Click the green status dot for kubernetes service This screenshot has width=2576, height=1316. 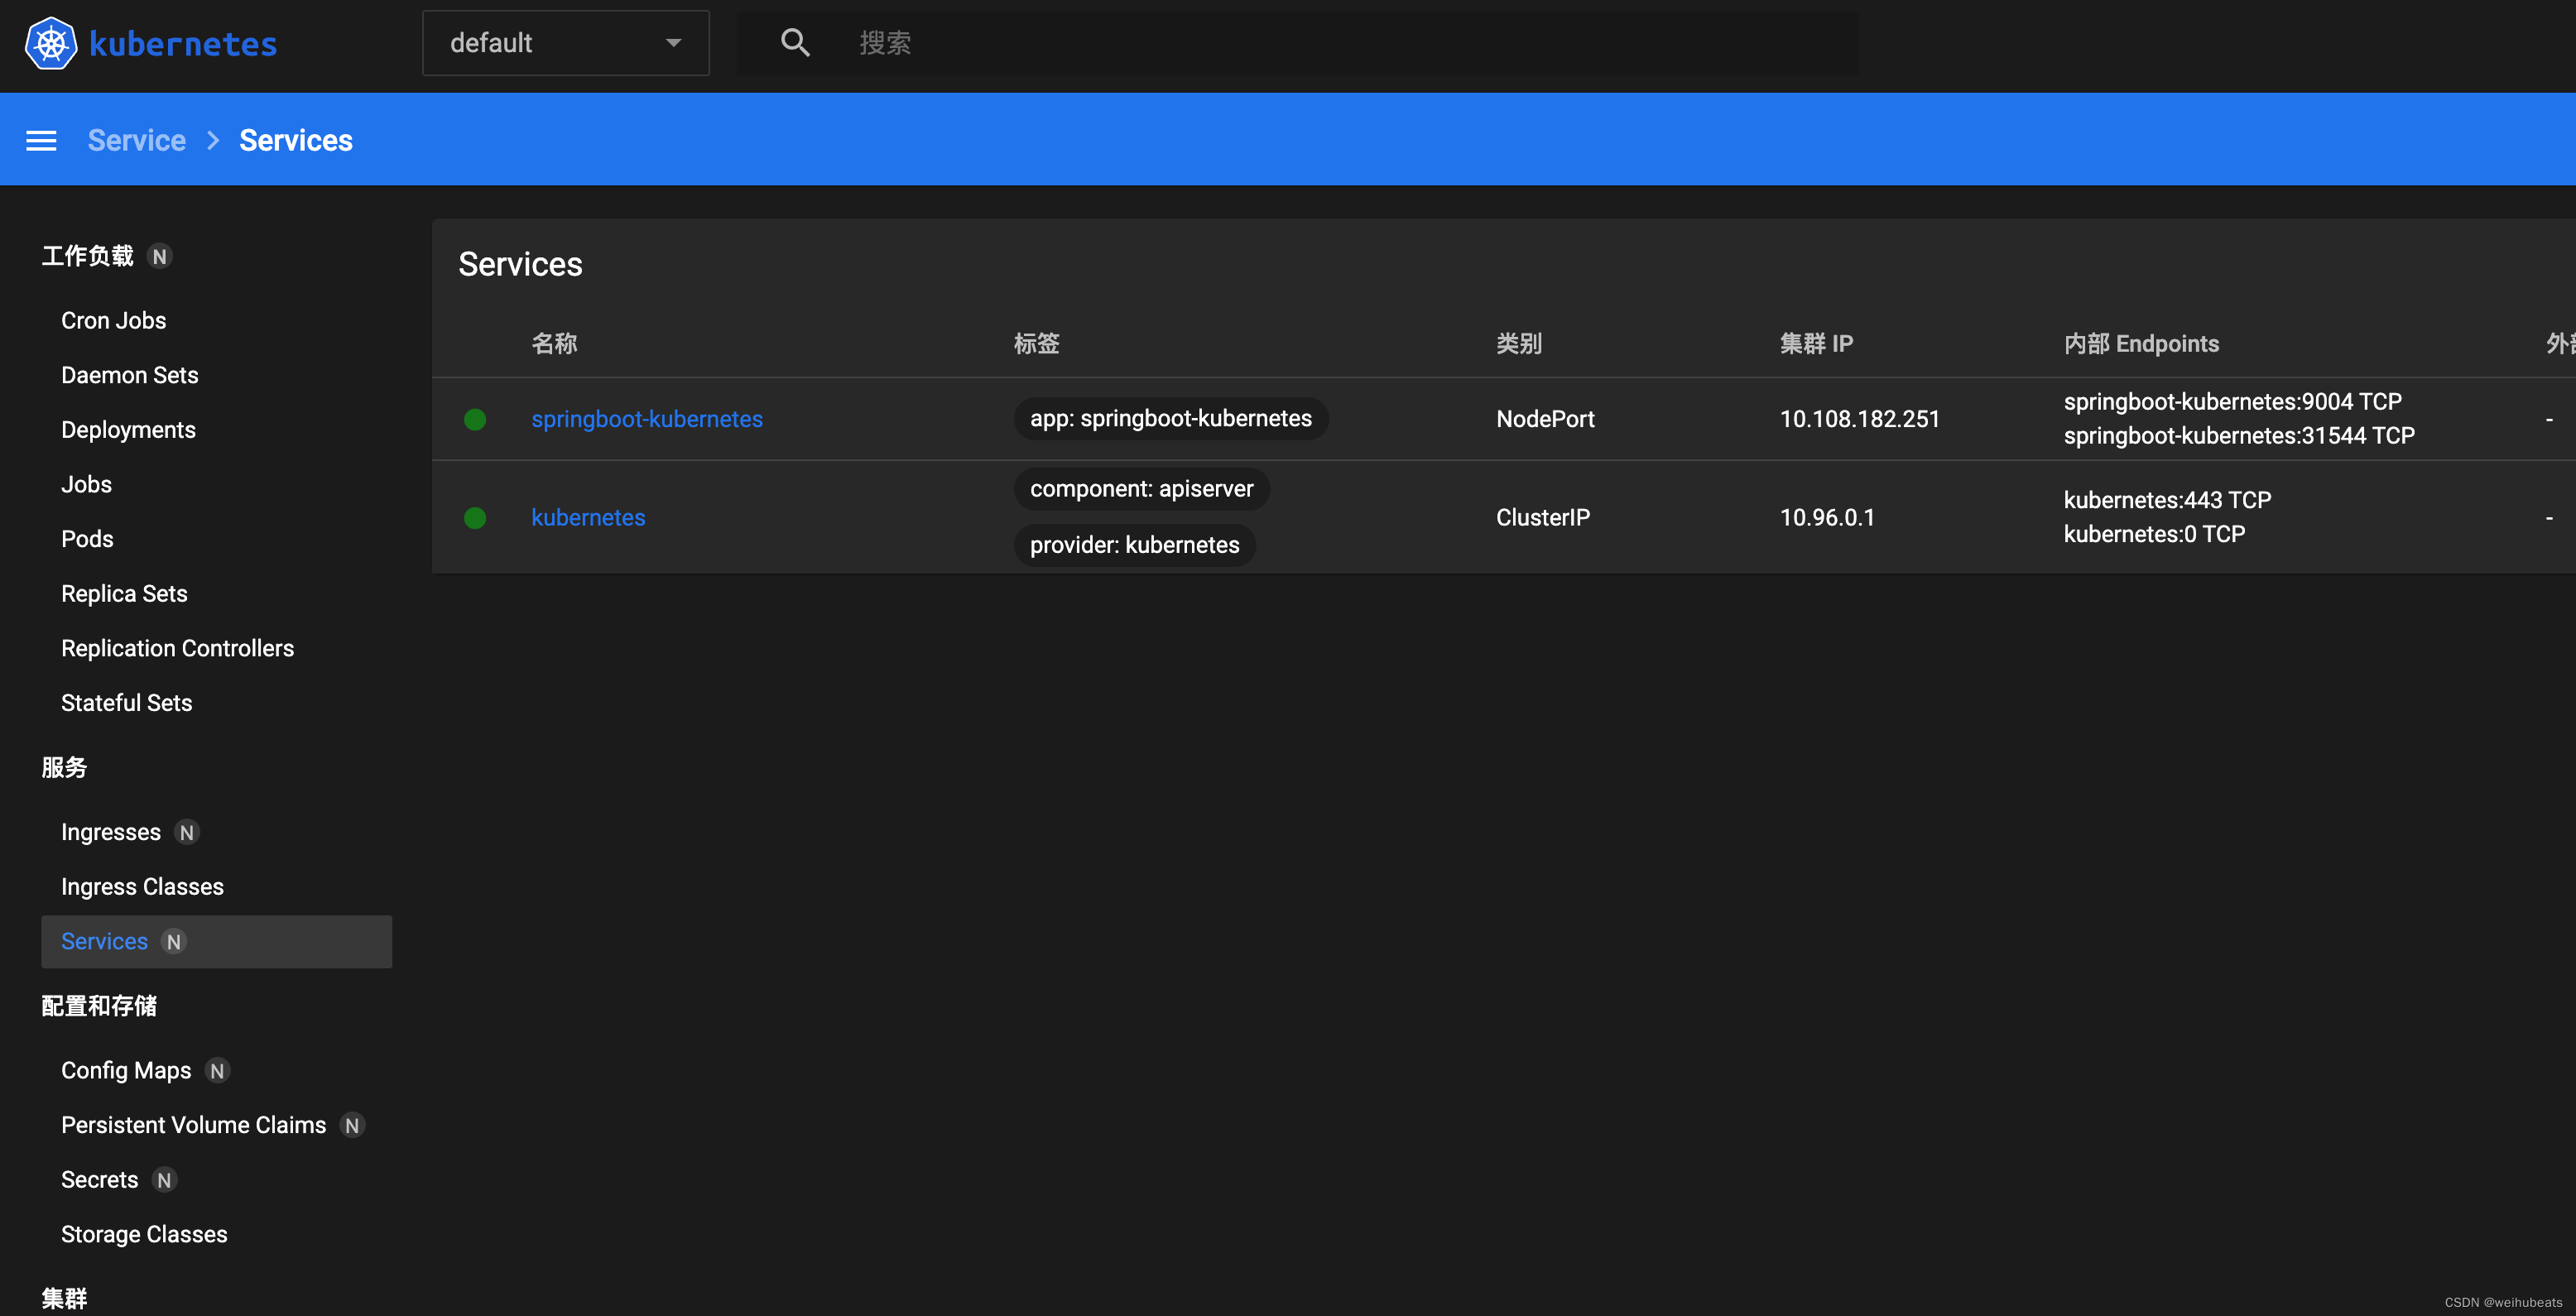pos(475,518)
